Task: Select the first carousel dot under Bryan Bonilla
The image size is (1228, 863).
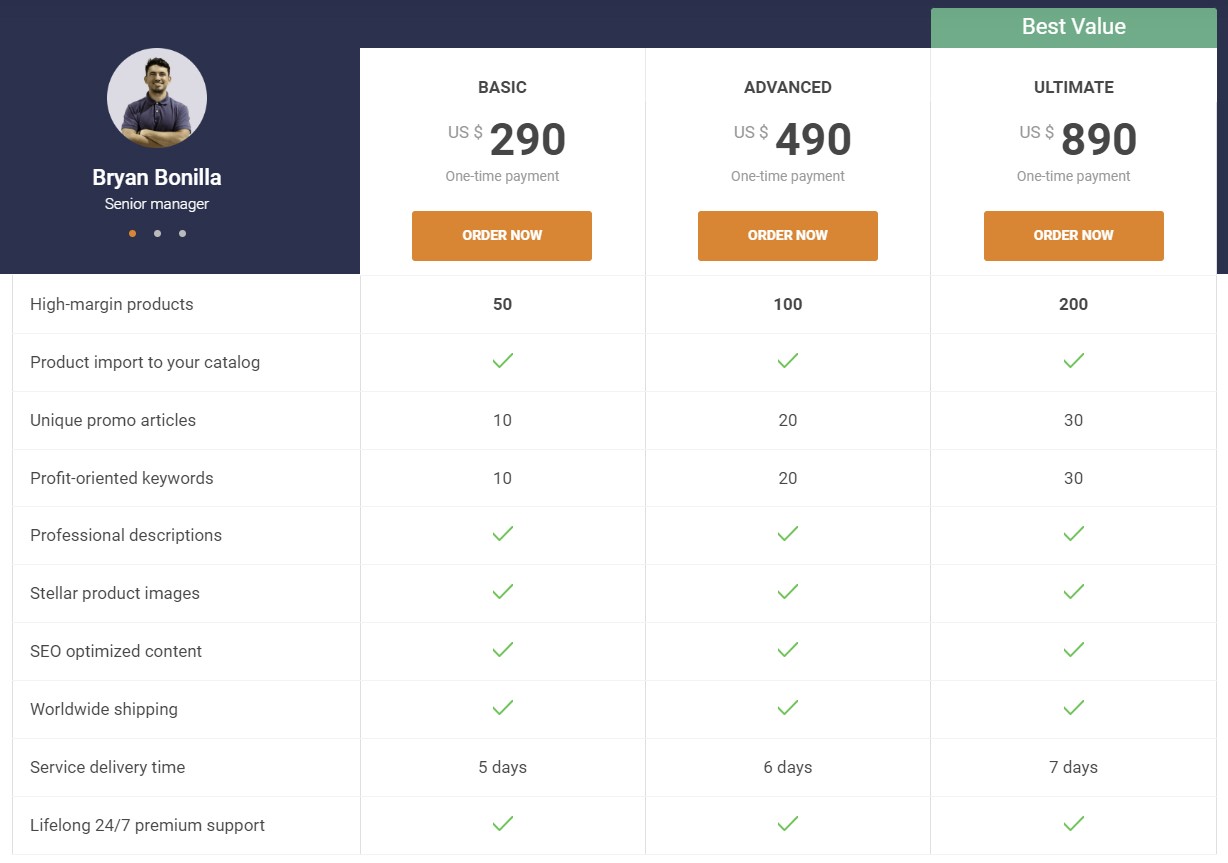Action: pos(132,233)
